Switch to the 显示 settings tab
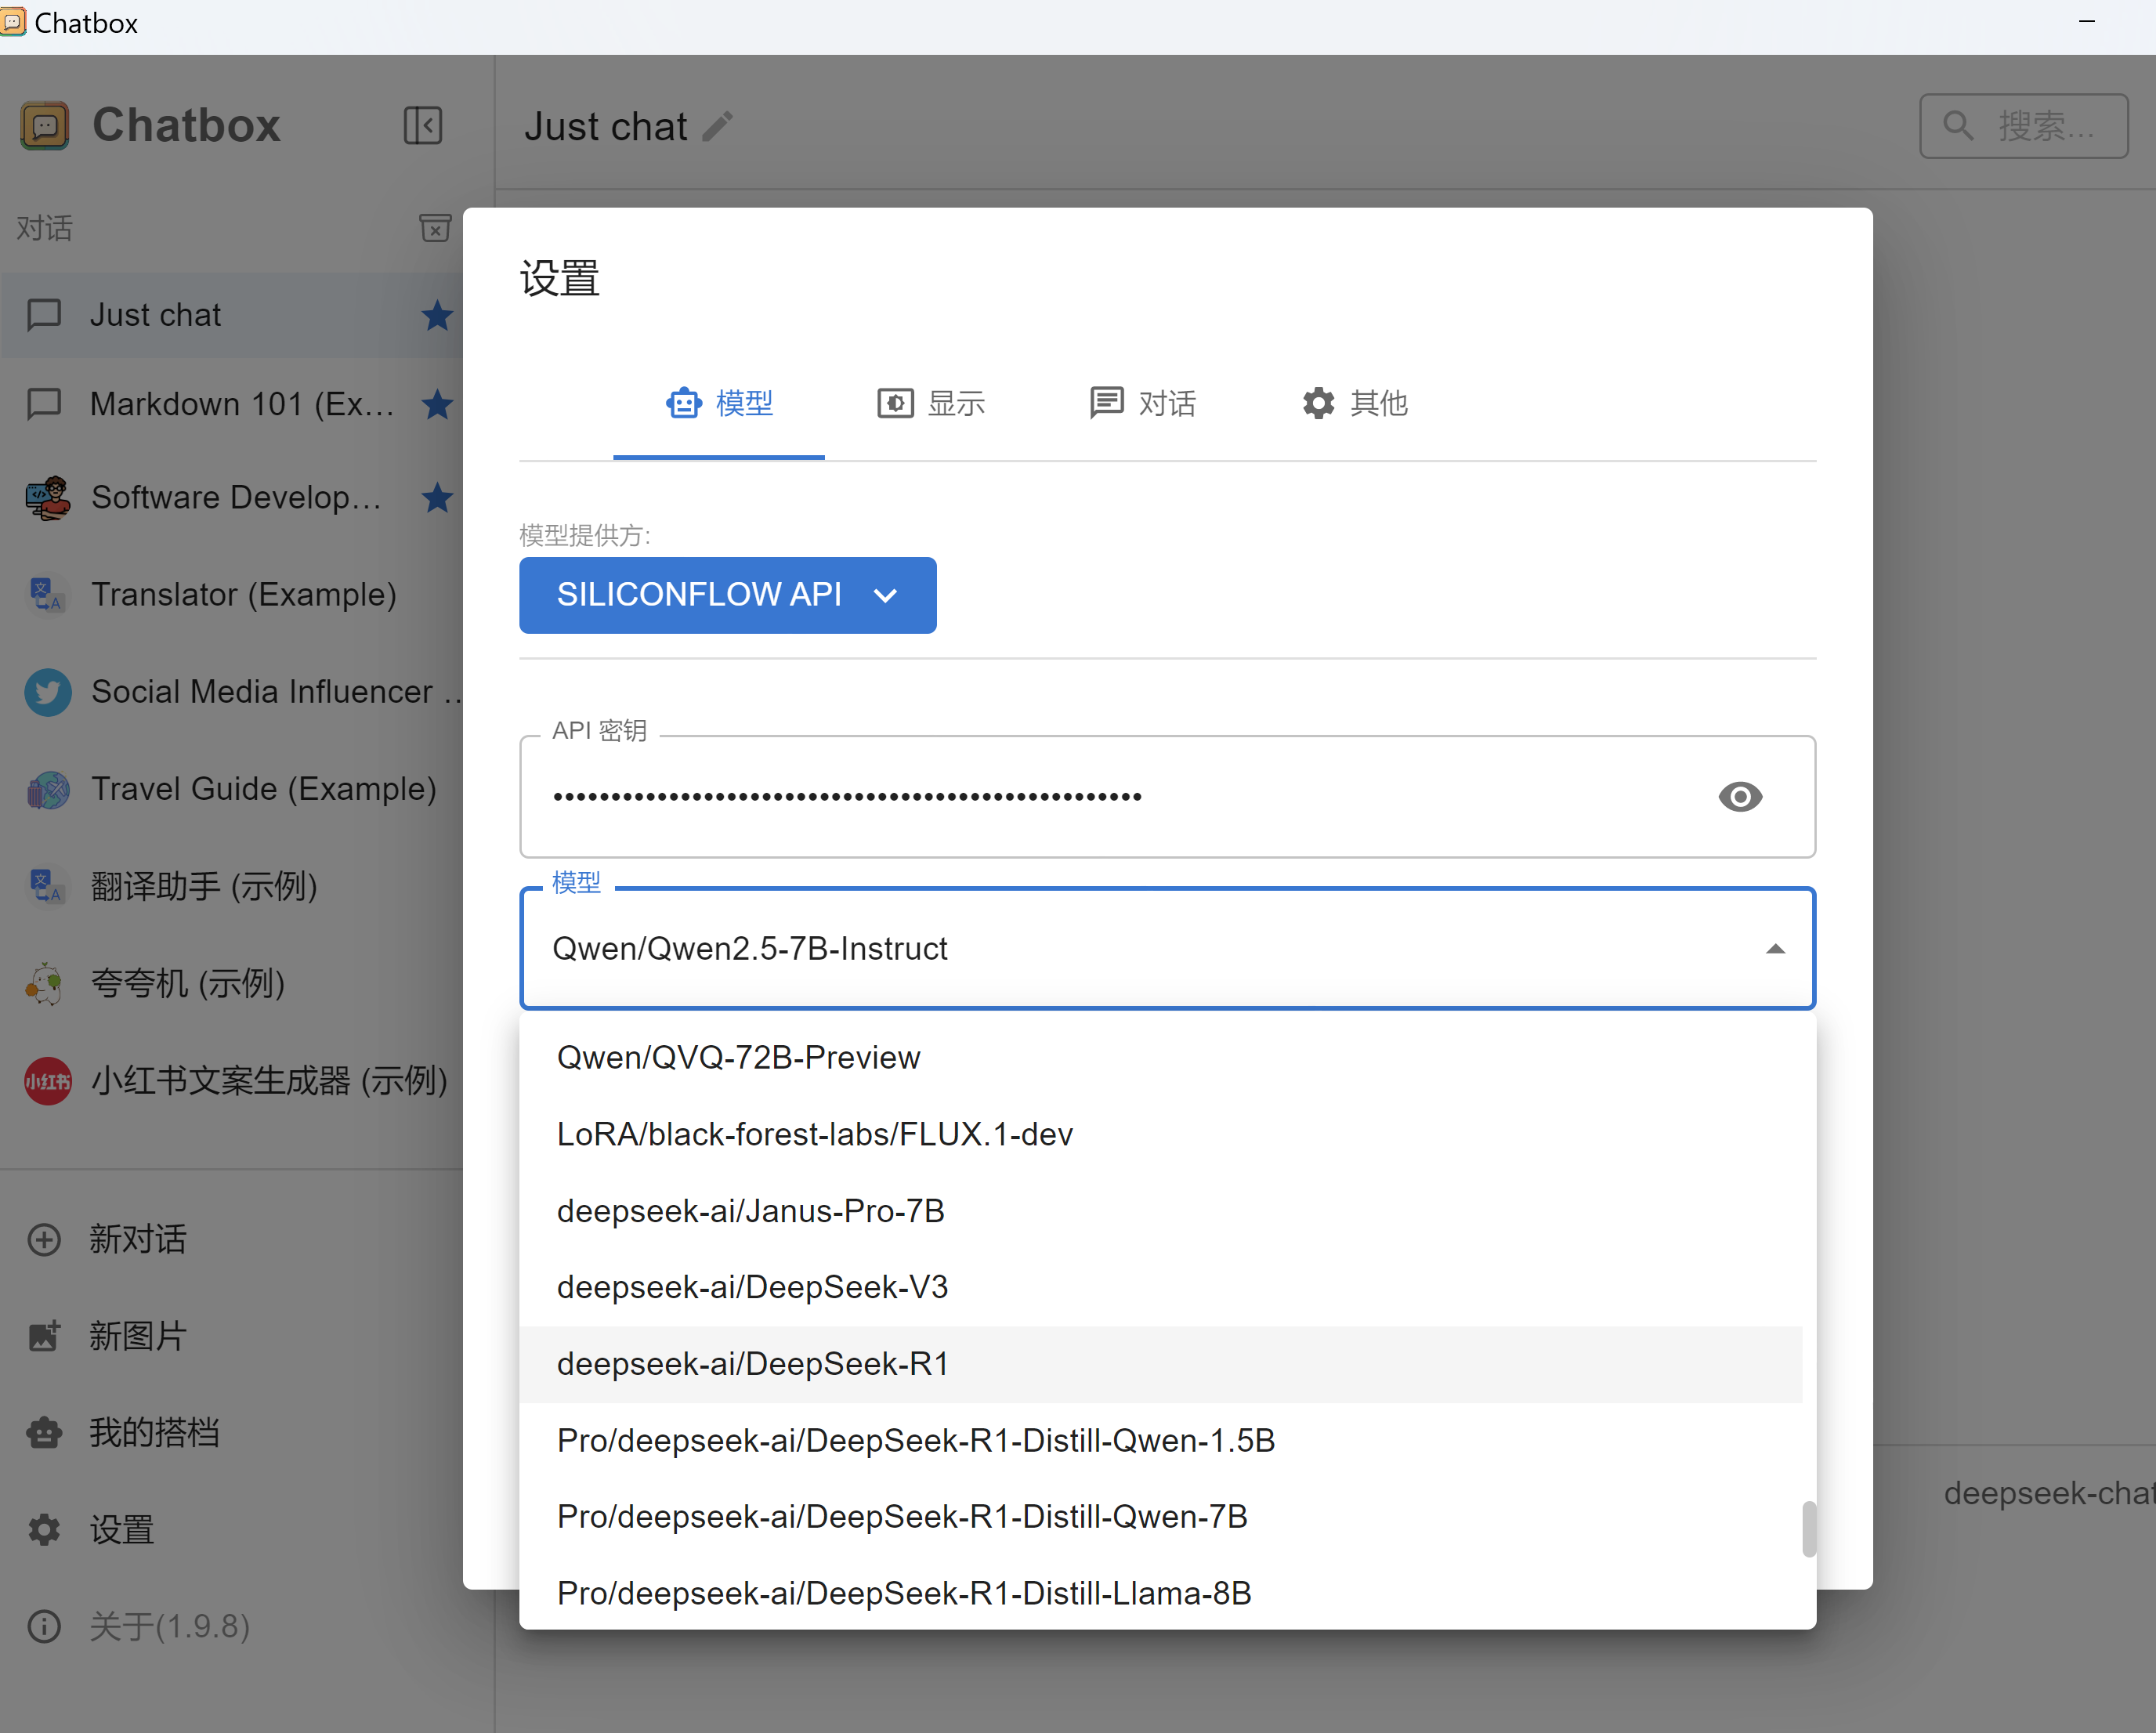The image size is (2156, 1733). coord(931,403)
